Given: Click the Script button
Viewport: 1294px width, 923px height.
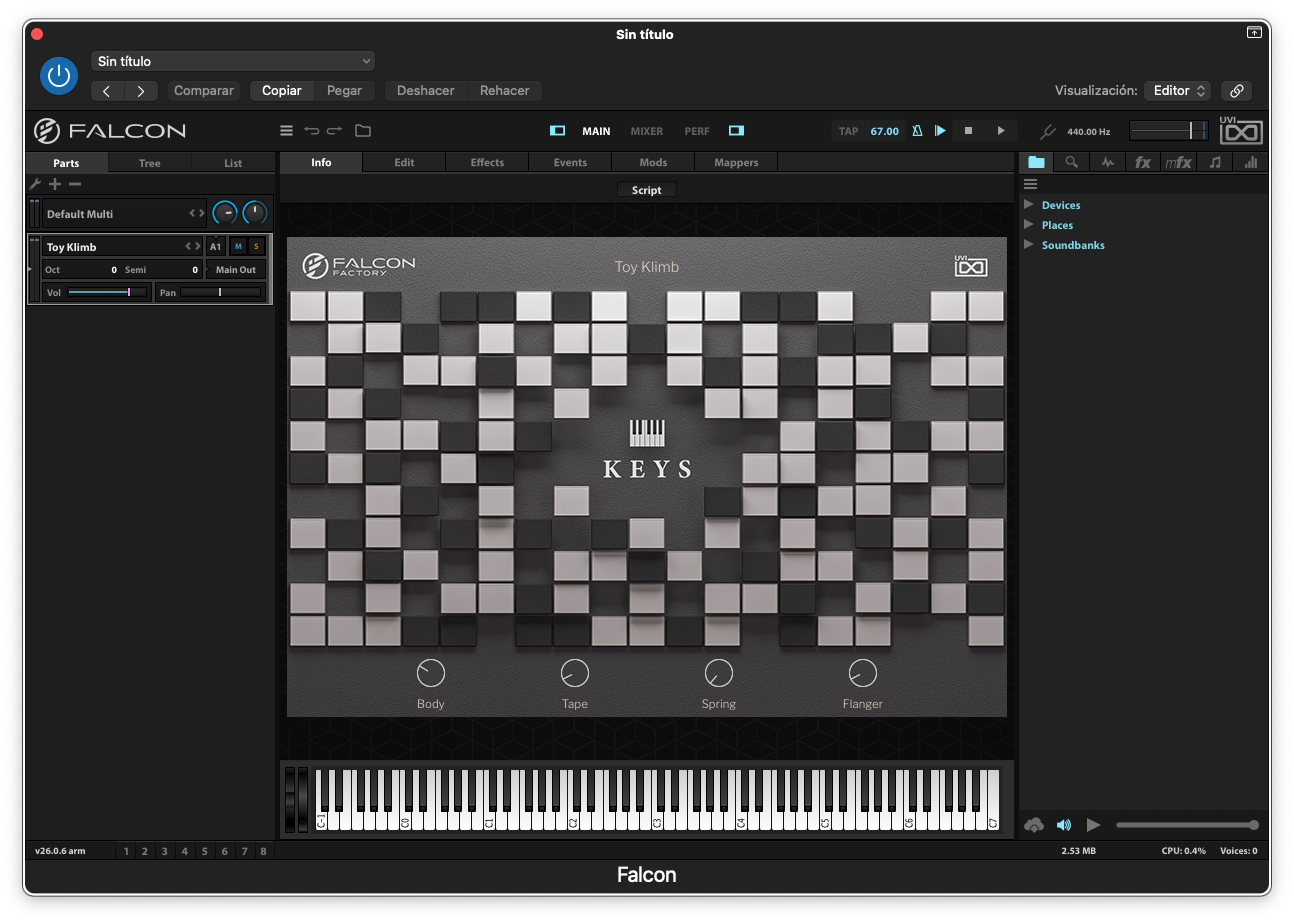Looking at the screenshot, I should [647, 190].
